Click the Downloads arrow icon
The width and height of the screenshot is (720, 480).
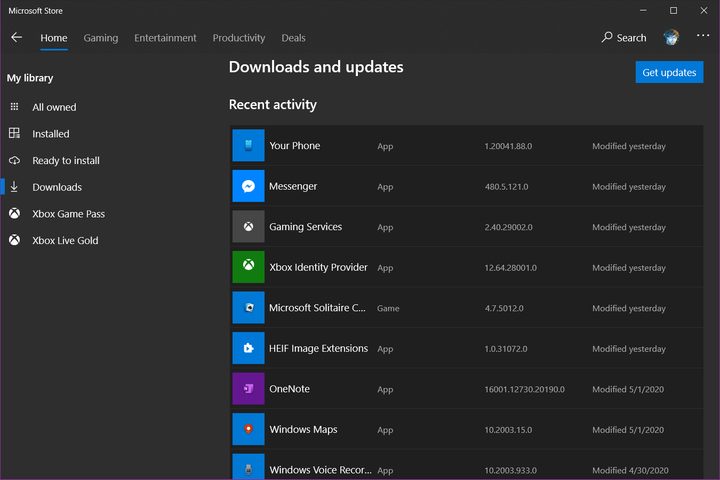coord(14,186)
